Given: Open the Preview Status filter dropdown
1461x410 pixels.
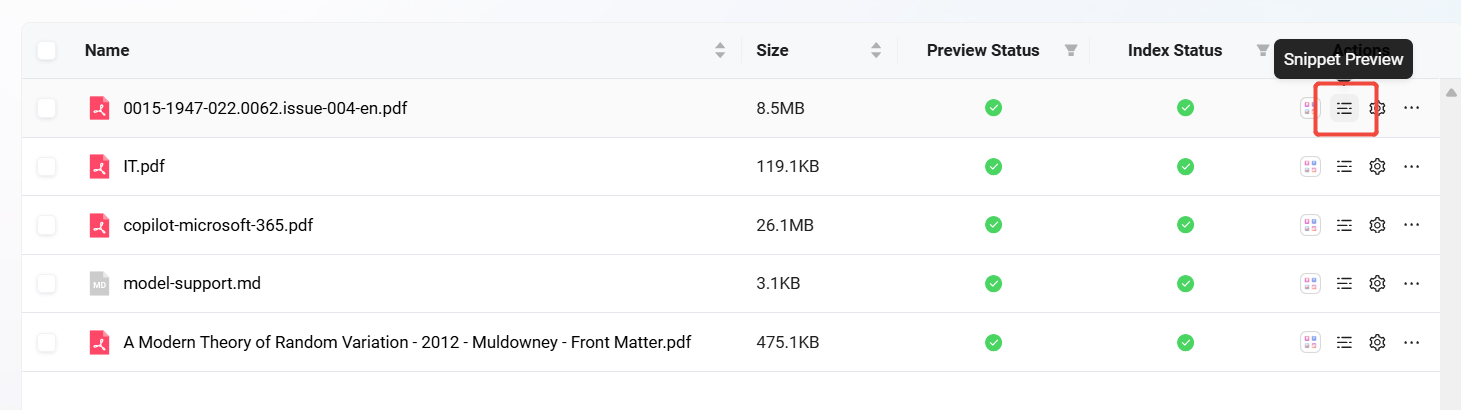Looking at the screenshot, I should pyautogui.click(x=1071, y=50).
